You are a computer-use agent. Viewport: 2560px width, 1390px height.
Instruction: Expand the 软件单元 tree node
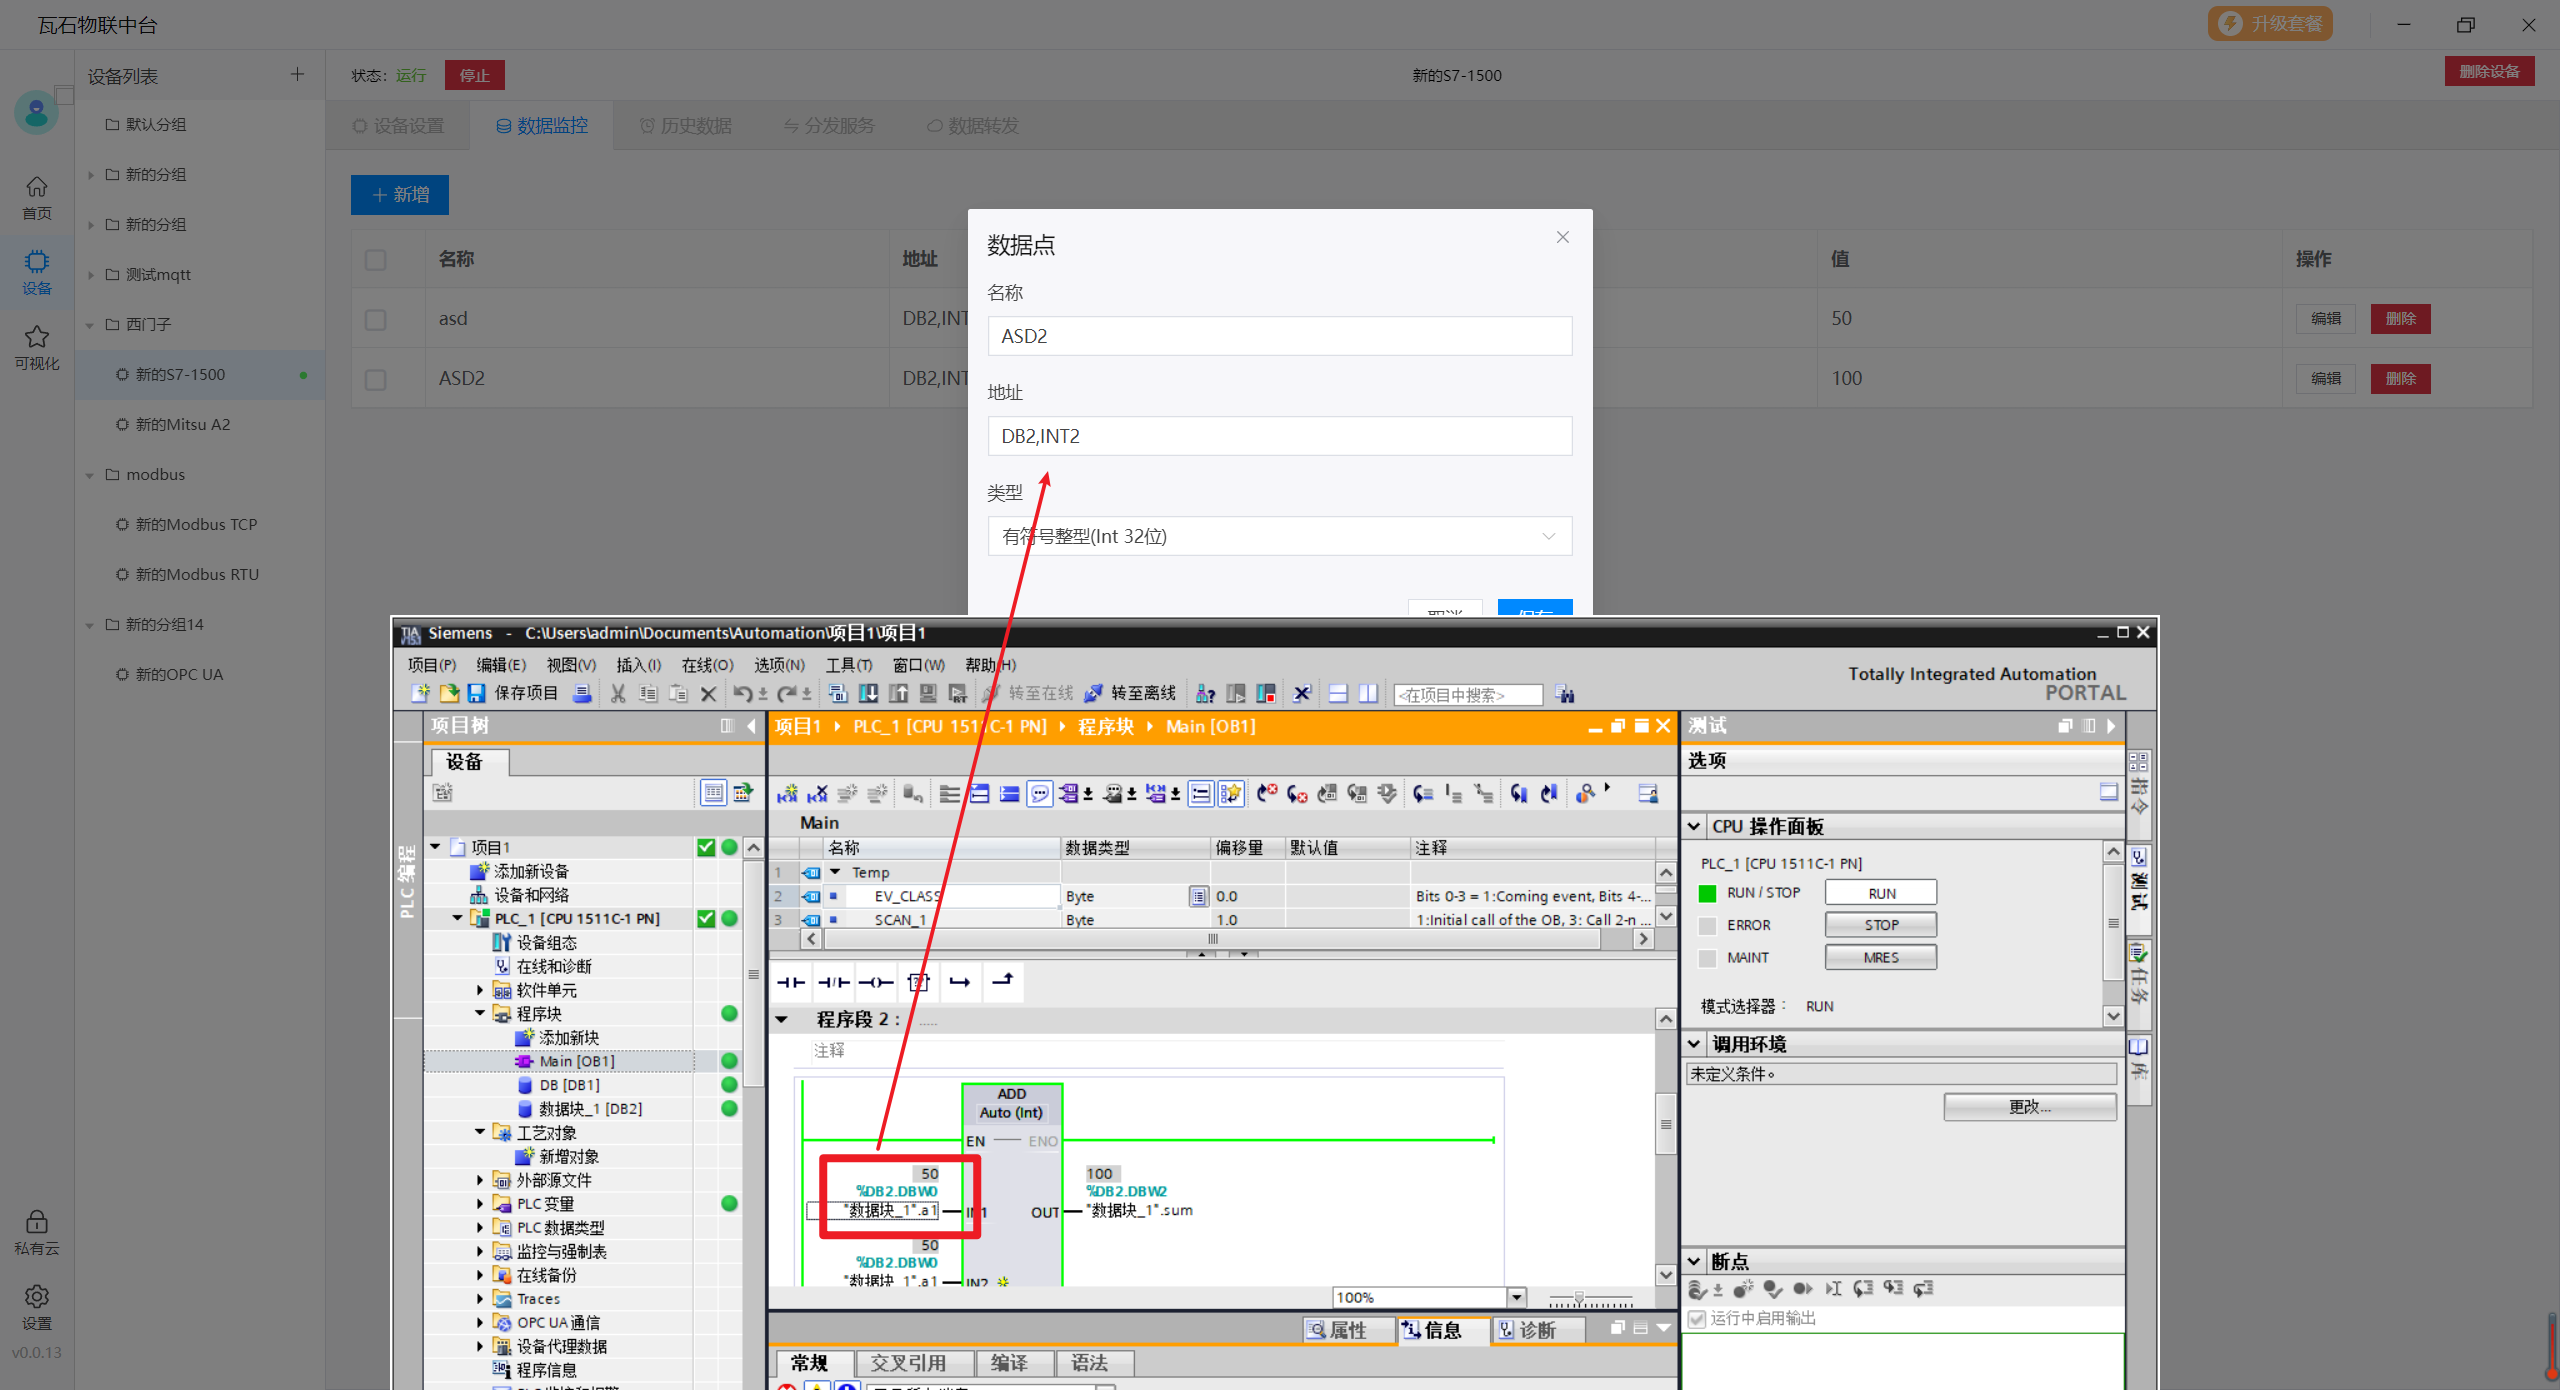(x=480, y=990)
